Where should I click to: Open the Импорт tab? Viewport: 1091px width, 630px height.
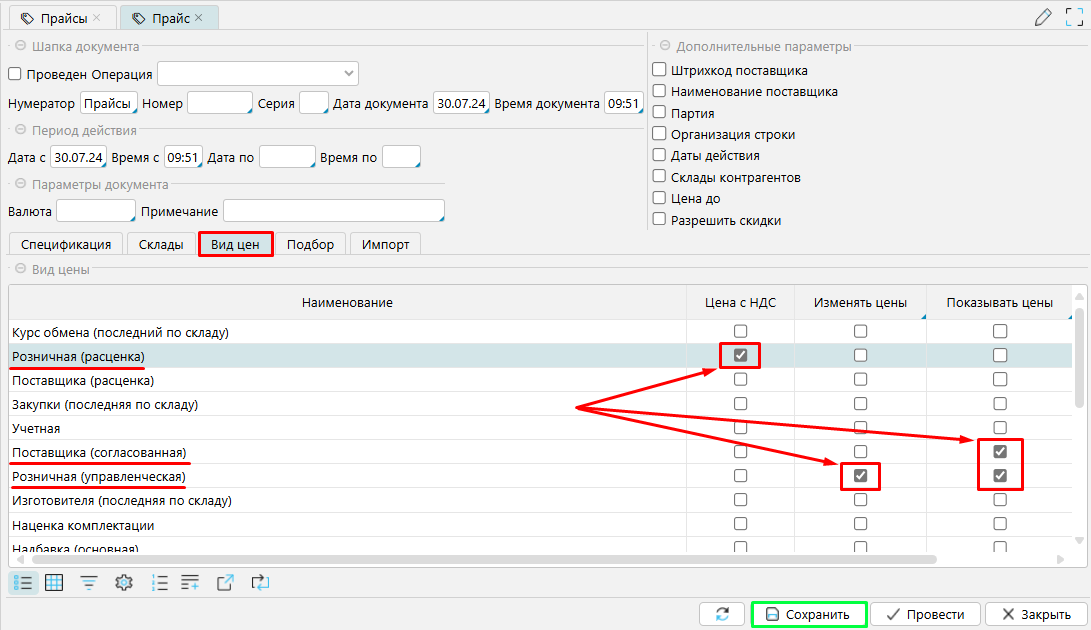[x=385, y=244]
